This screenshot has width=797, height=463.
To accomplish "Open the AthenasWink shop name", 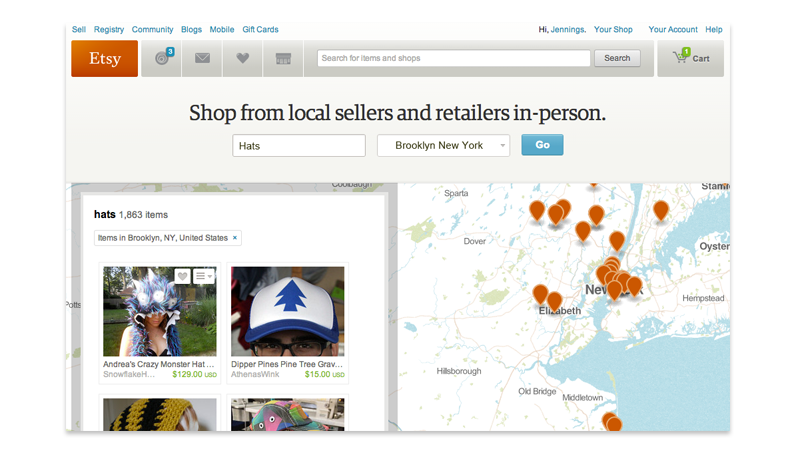I will click(x=255, y=374).
